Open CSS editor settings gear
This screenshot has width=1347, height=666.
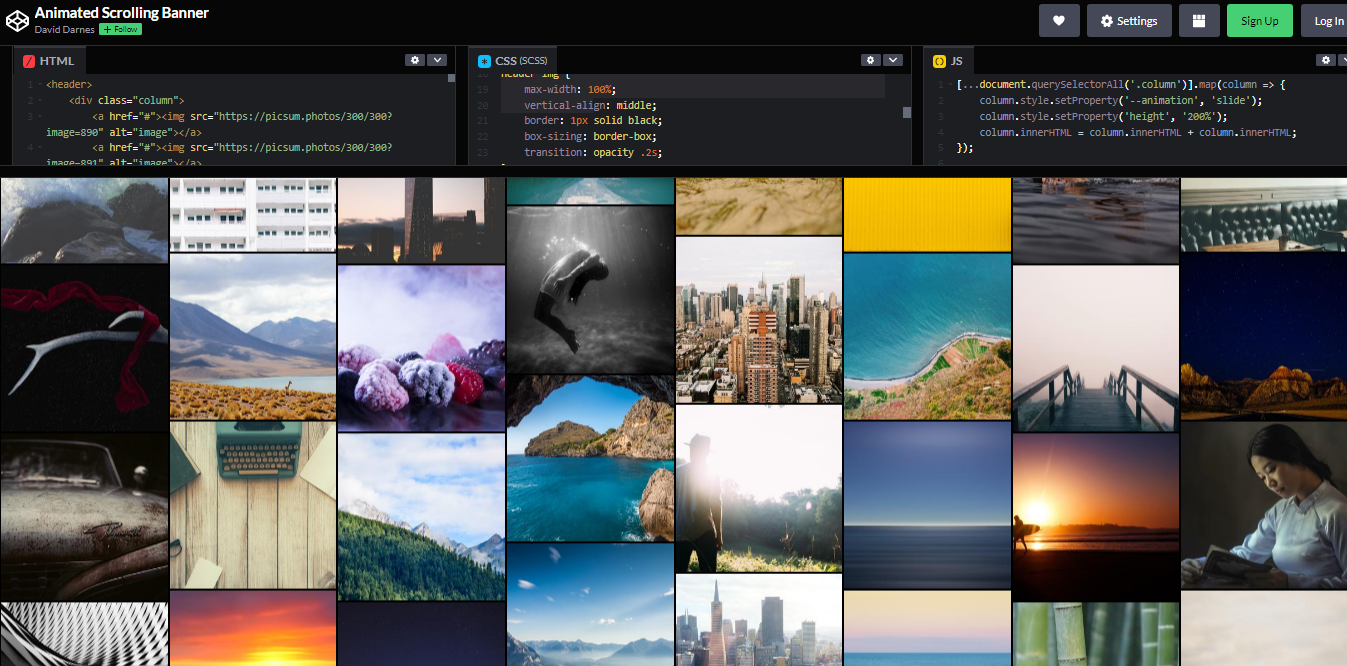point(871,60)
